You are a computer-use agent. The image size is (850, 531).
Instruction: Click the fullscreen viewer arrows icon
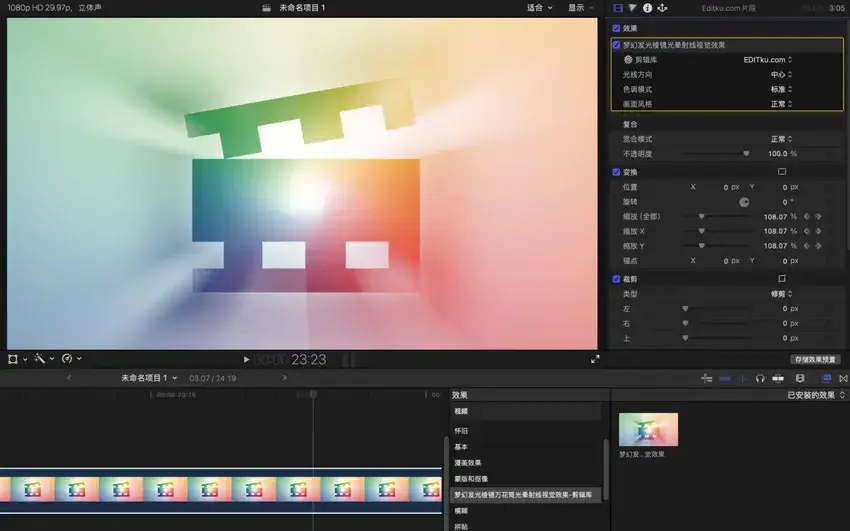point(595,359)
